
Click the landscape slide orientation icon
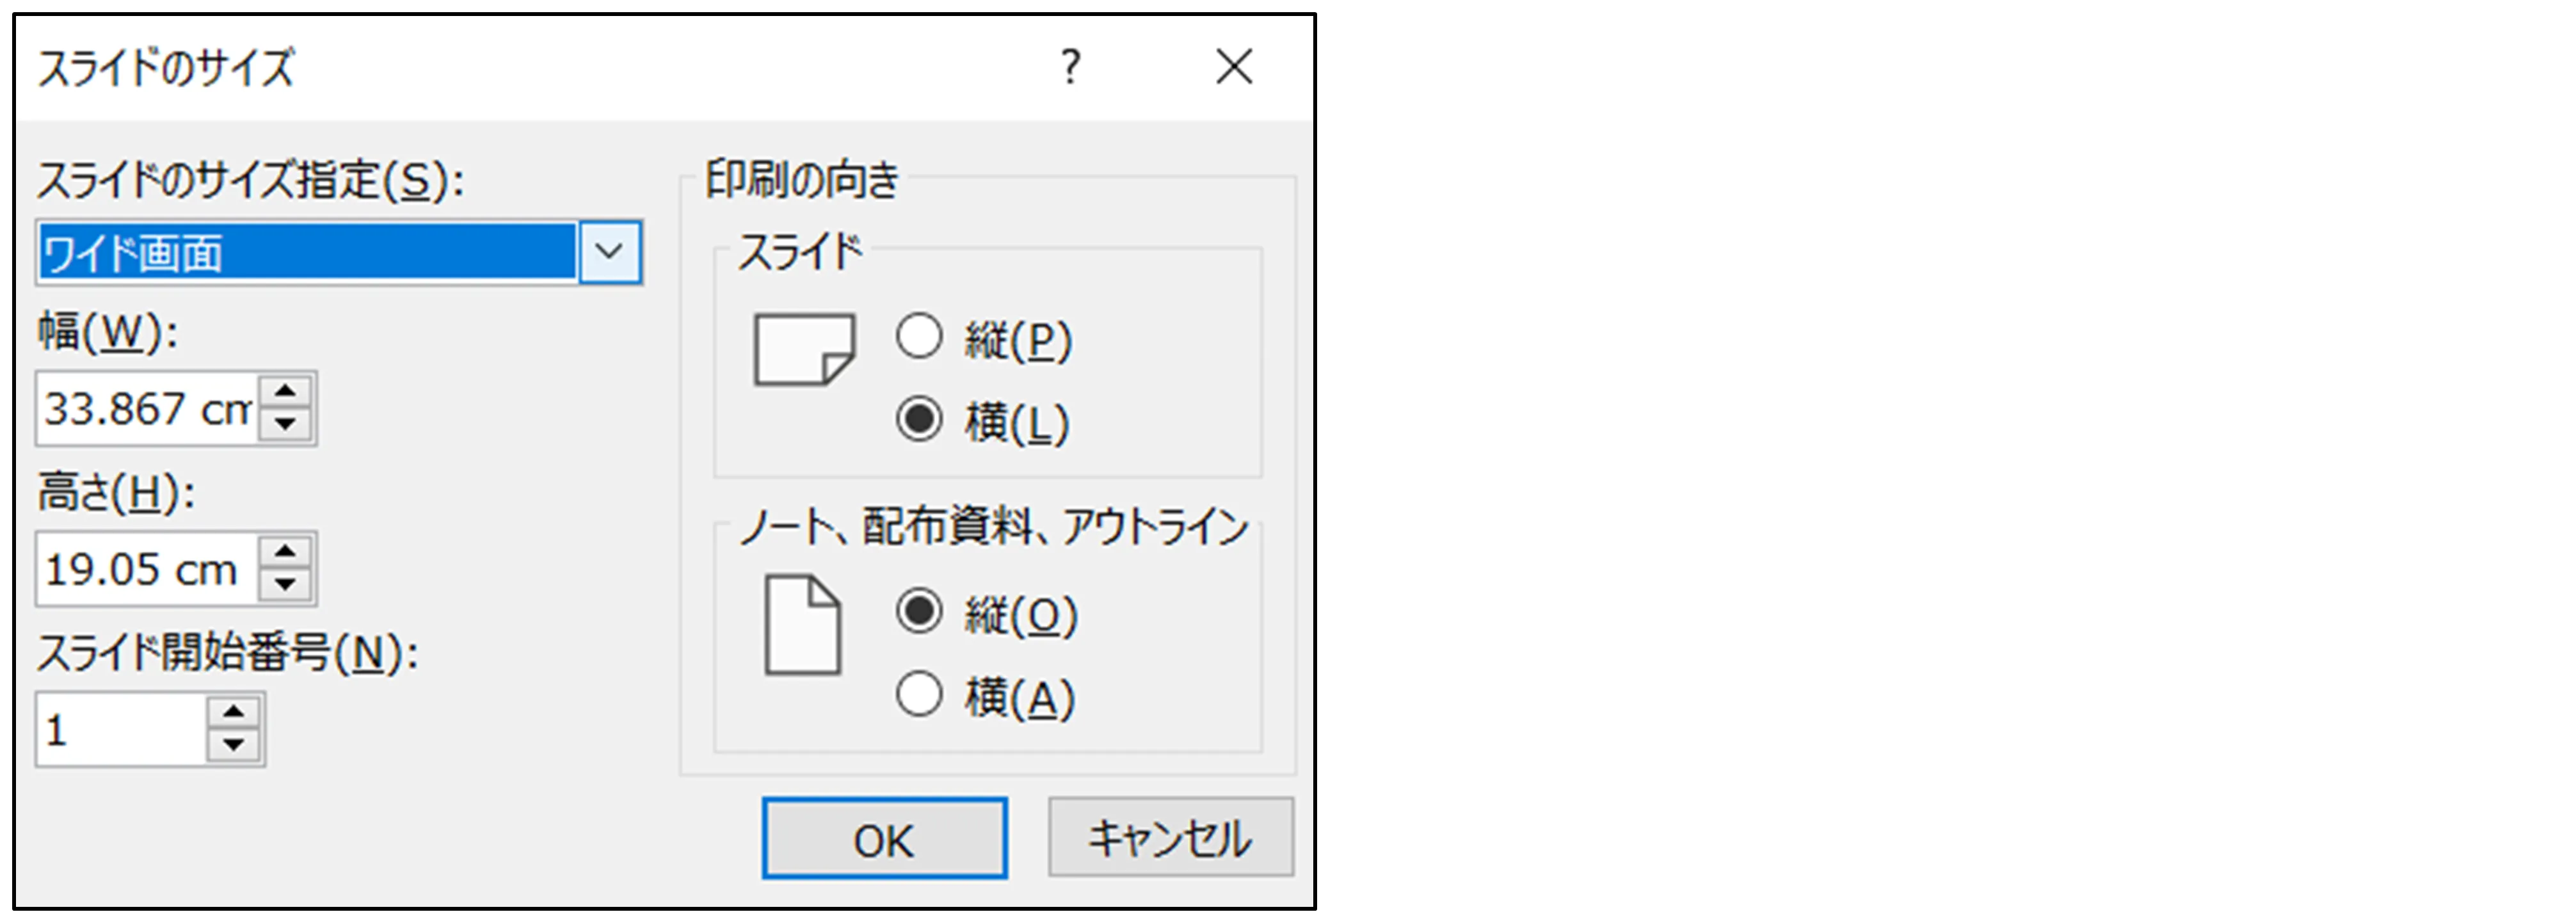click(804, 349)
